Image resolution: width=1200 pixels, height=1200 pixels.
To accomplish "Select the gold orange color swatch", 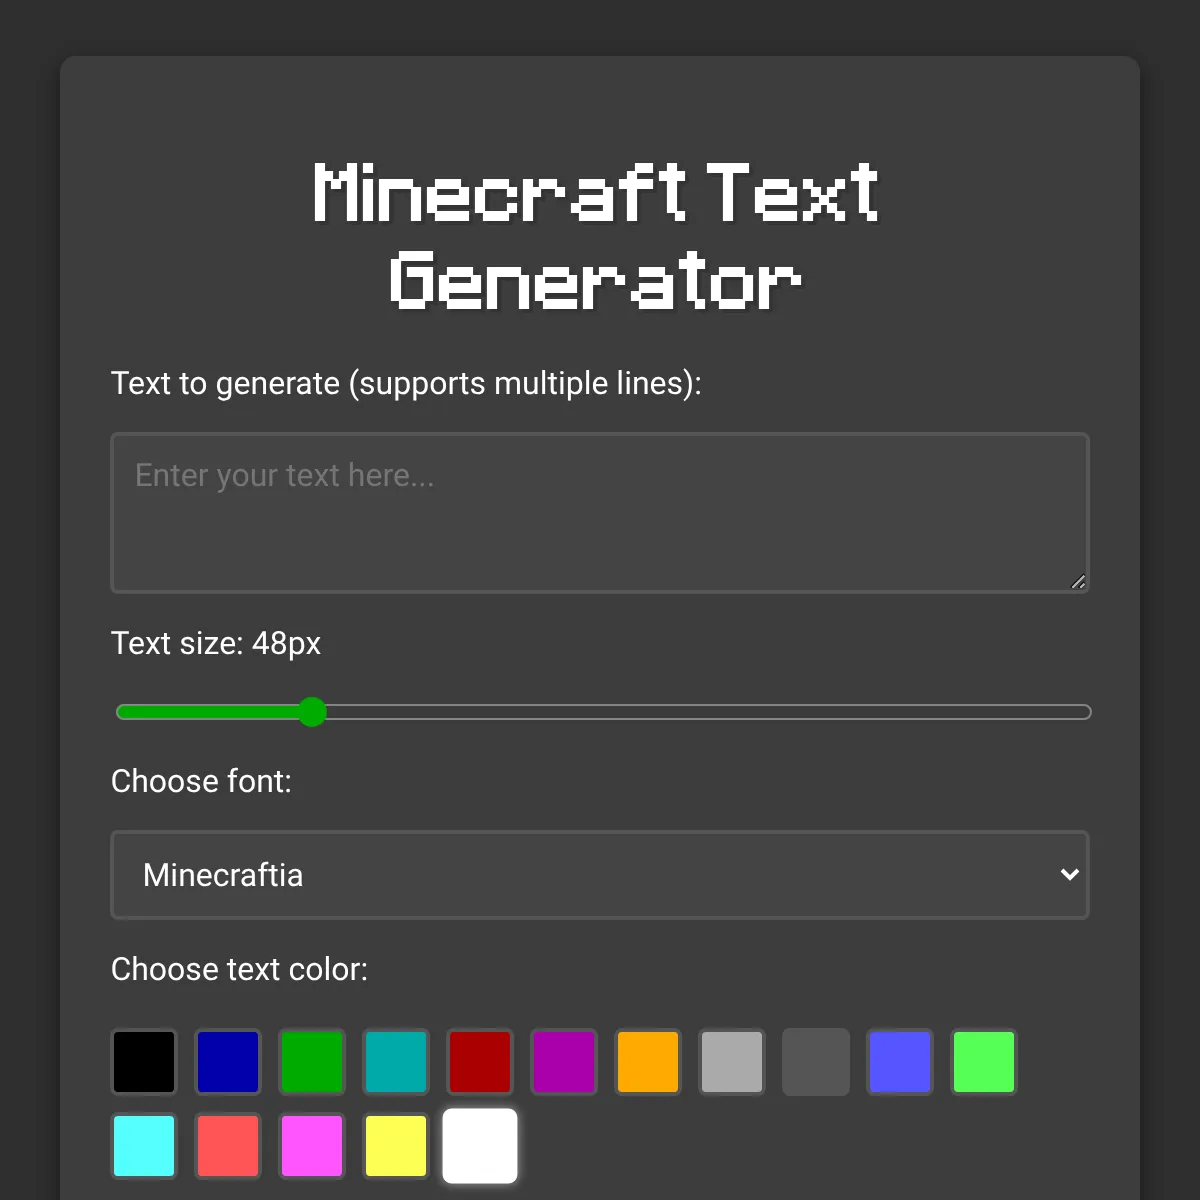I will point(648,1062).
